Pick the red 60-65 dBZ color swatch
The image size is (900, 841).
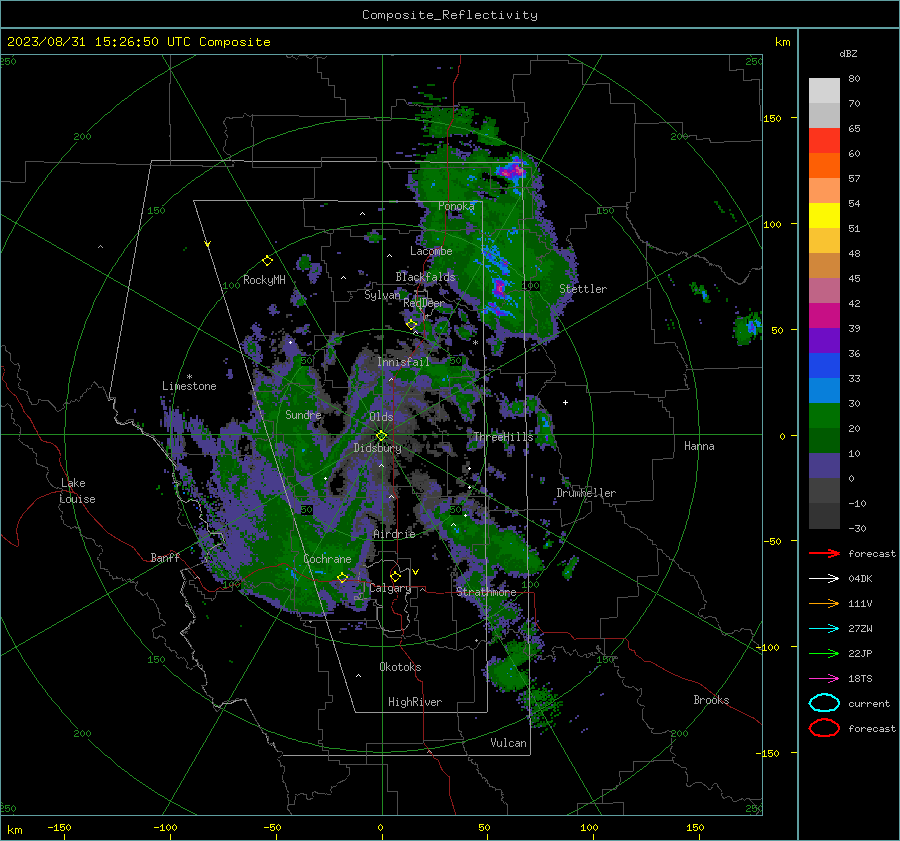(x=824, y=141)
